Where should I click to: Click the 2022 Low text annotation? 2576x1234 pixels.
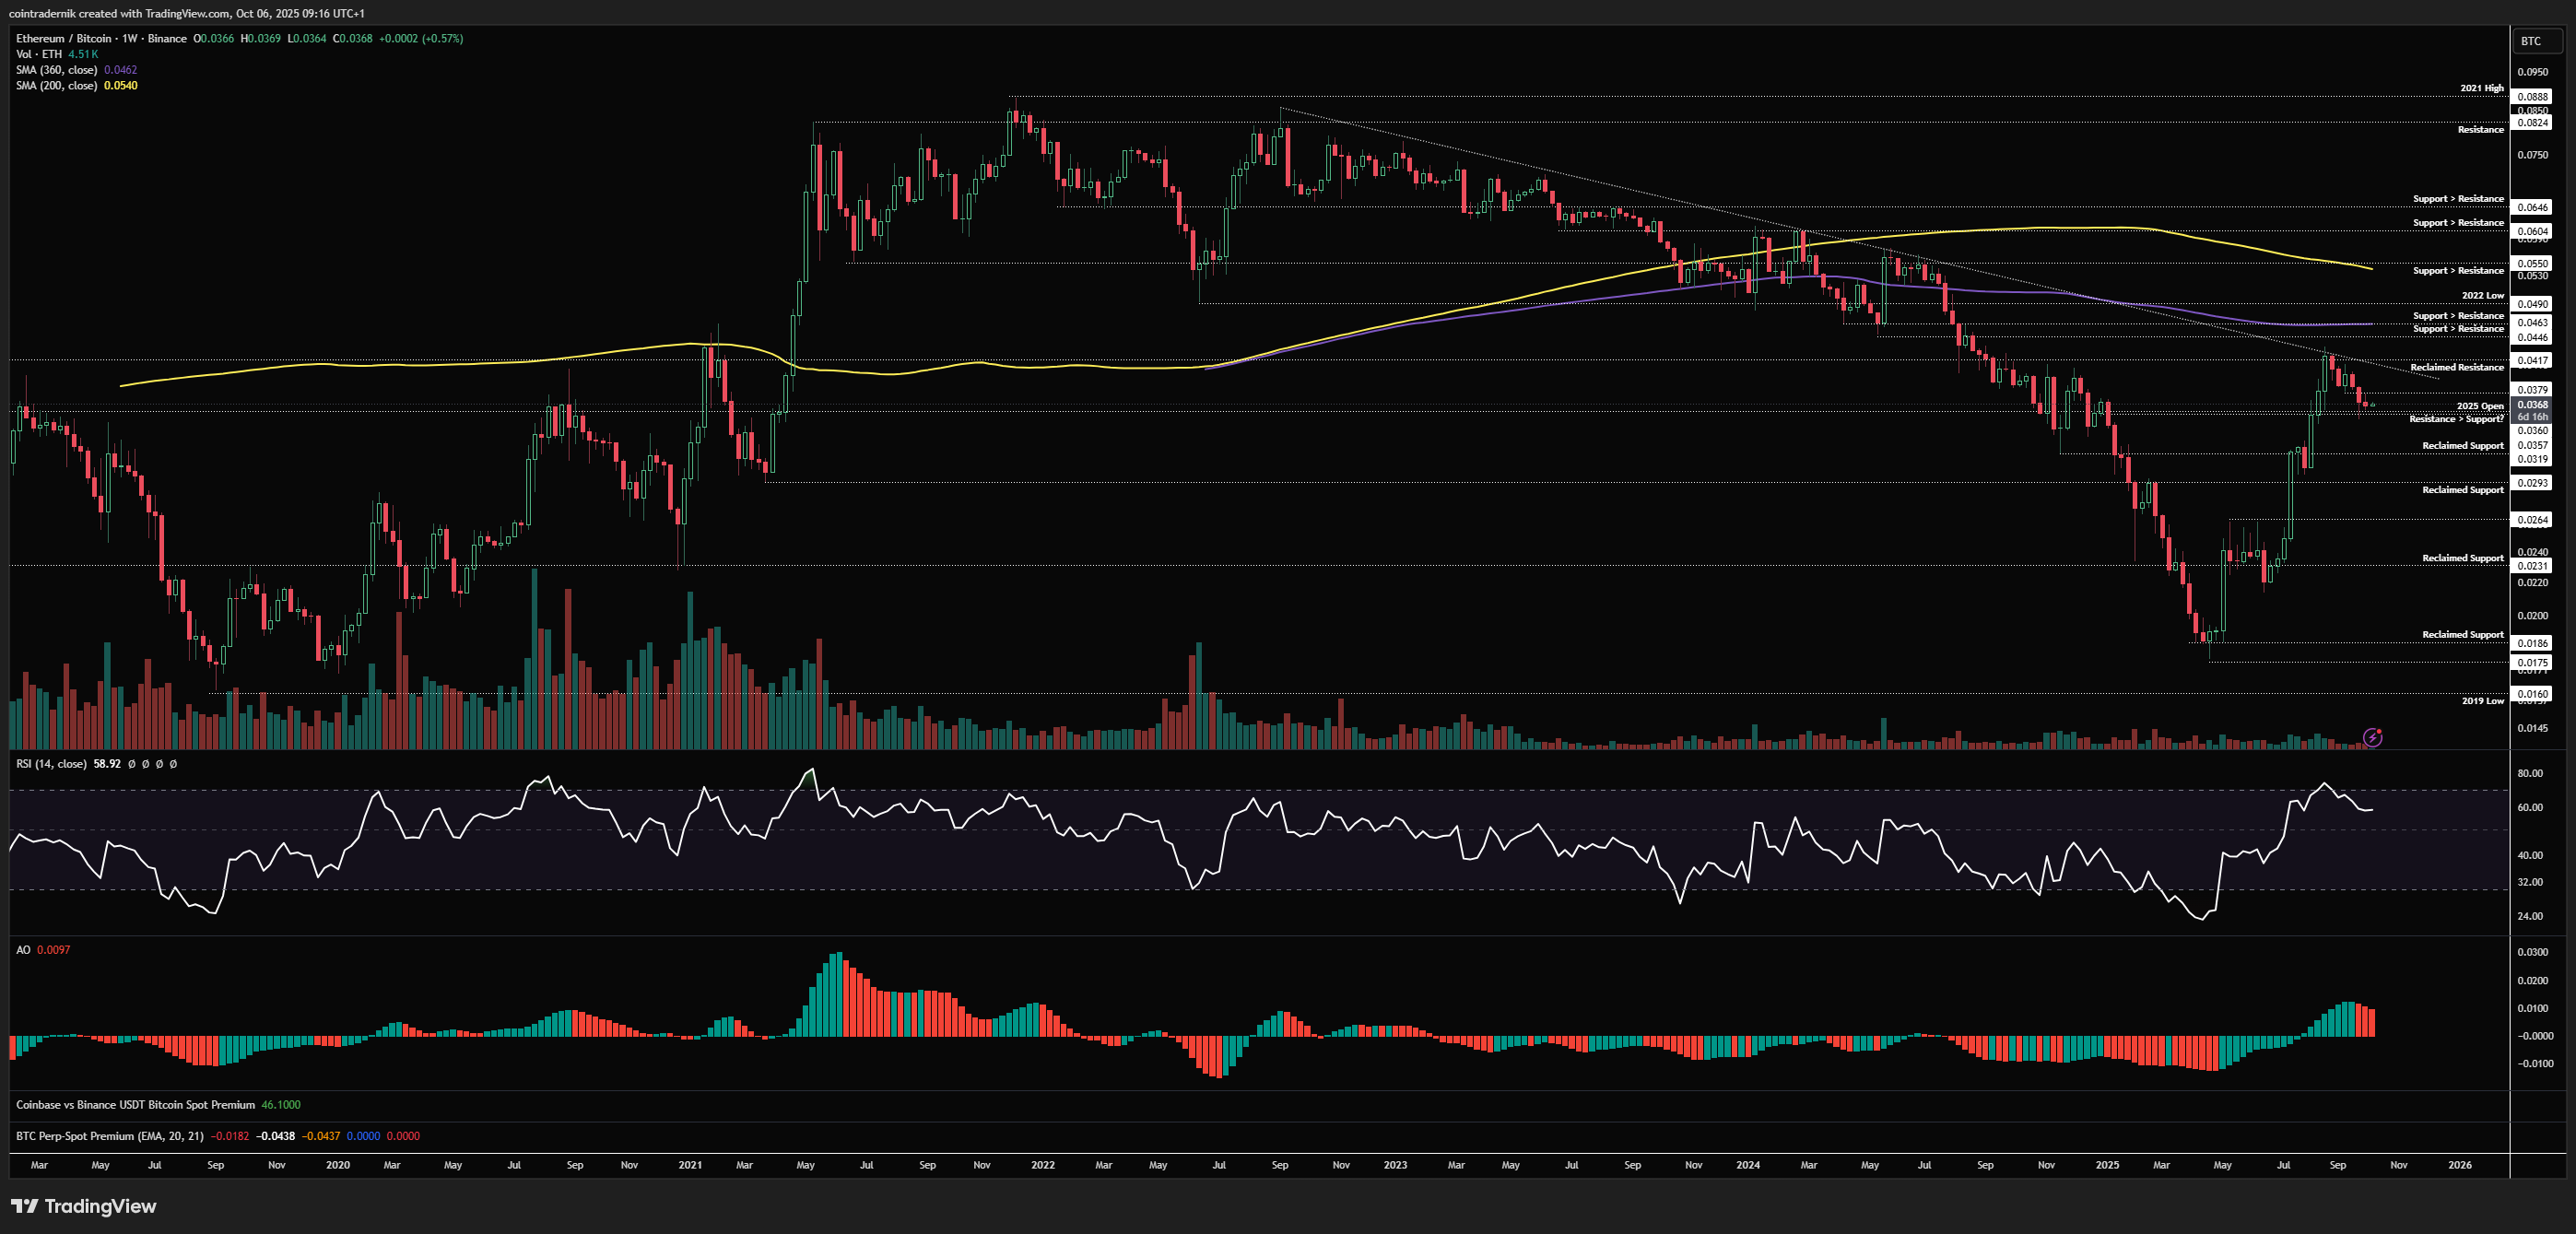tap(2482, 296)
